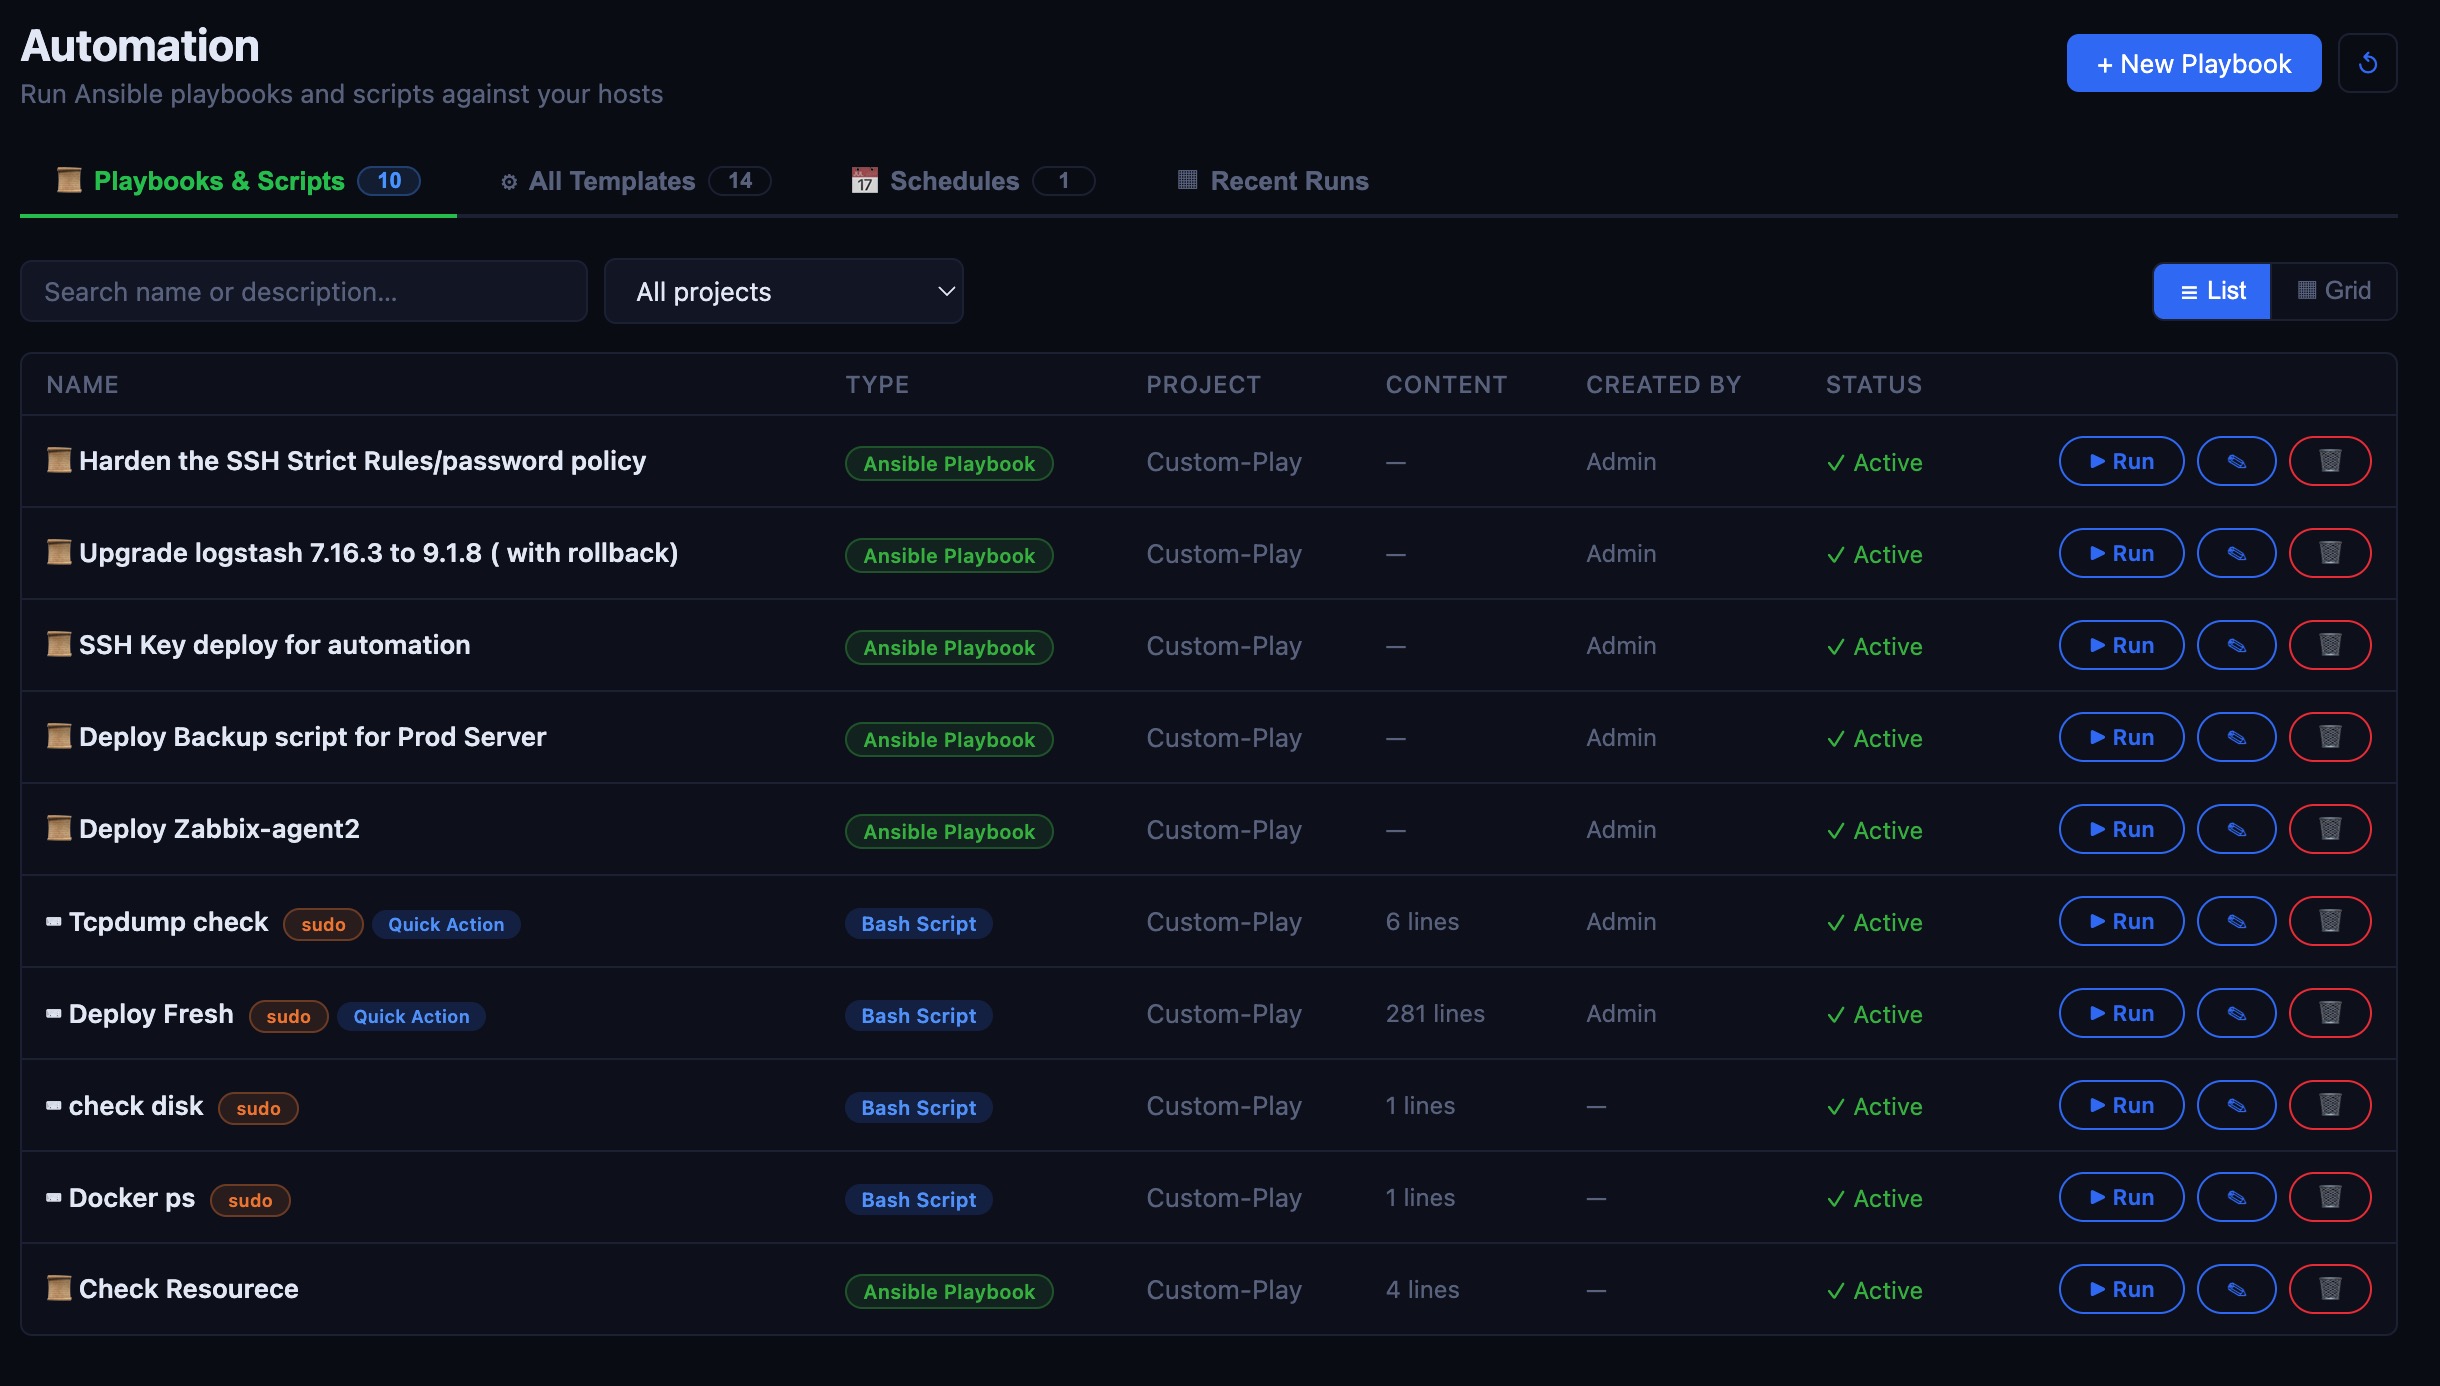This screenshot has width=2440, height=1386.
Task: Click the '4 lines' content cell
Action: (1422, 1290)
